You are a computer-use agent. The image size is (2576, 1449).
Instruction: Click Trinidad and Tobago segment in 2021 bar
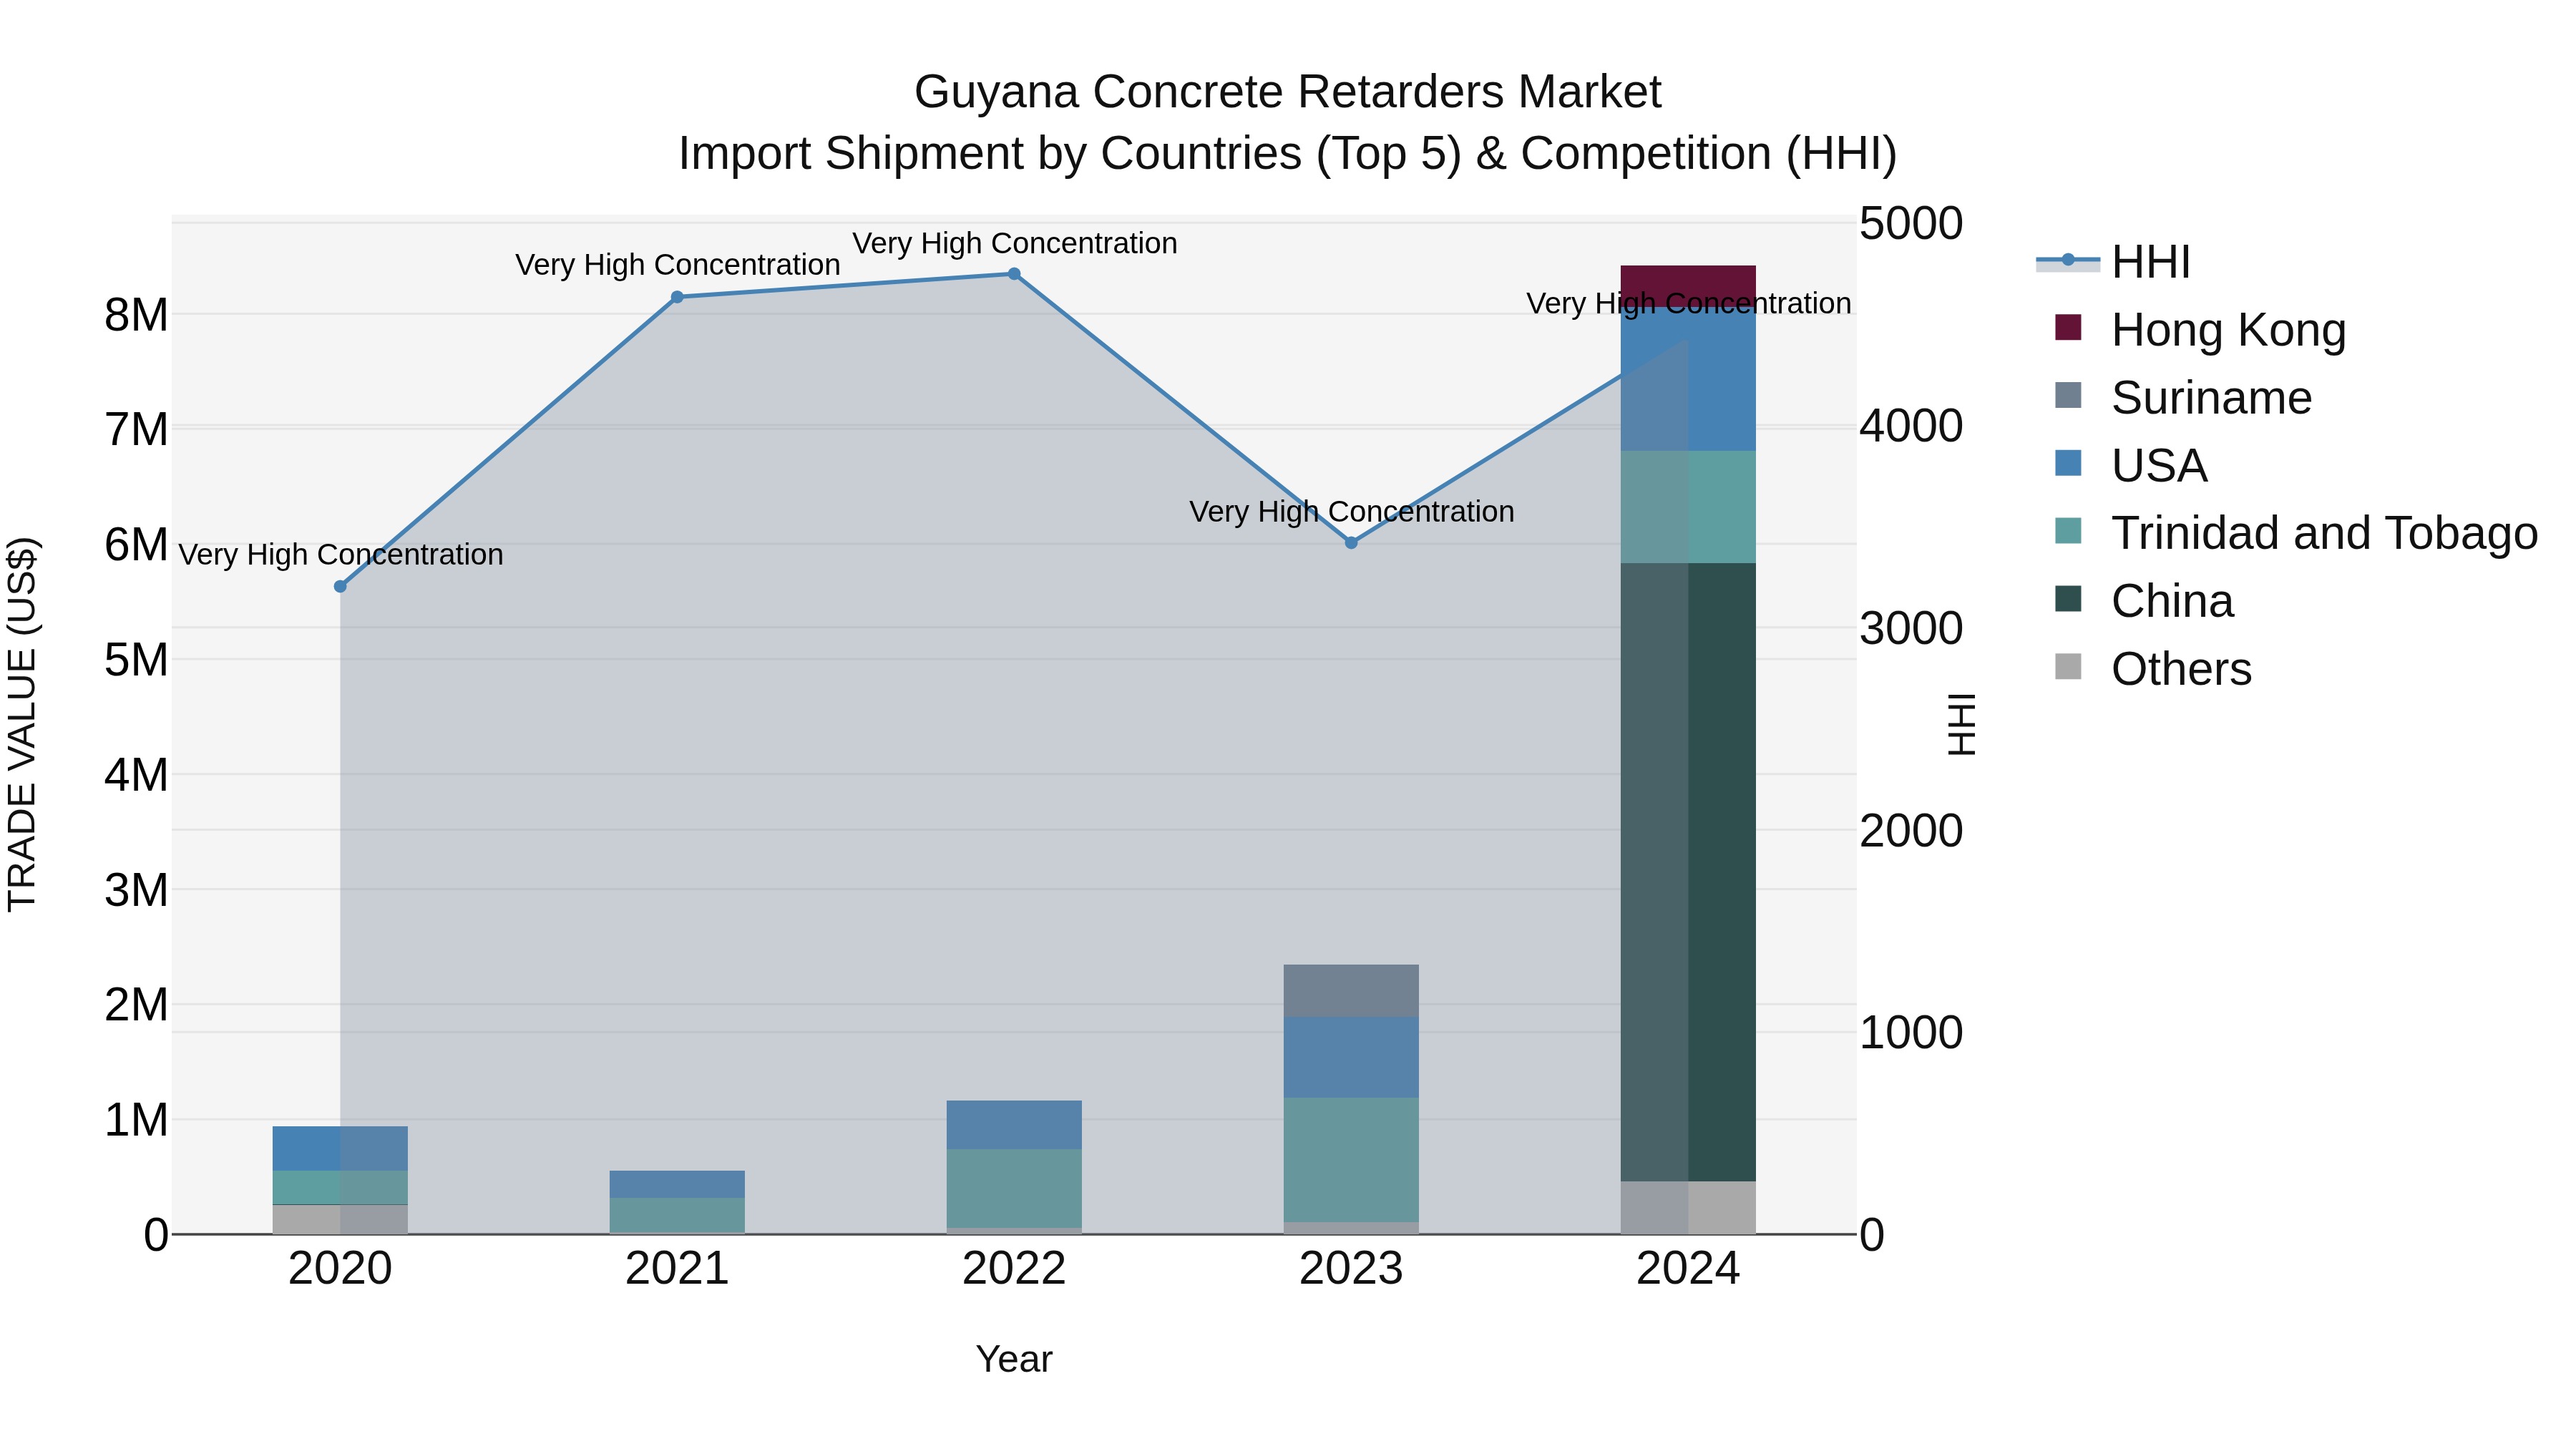(x=677, y=1215)
